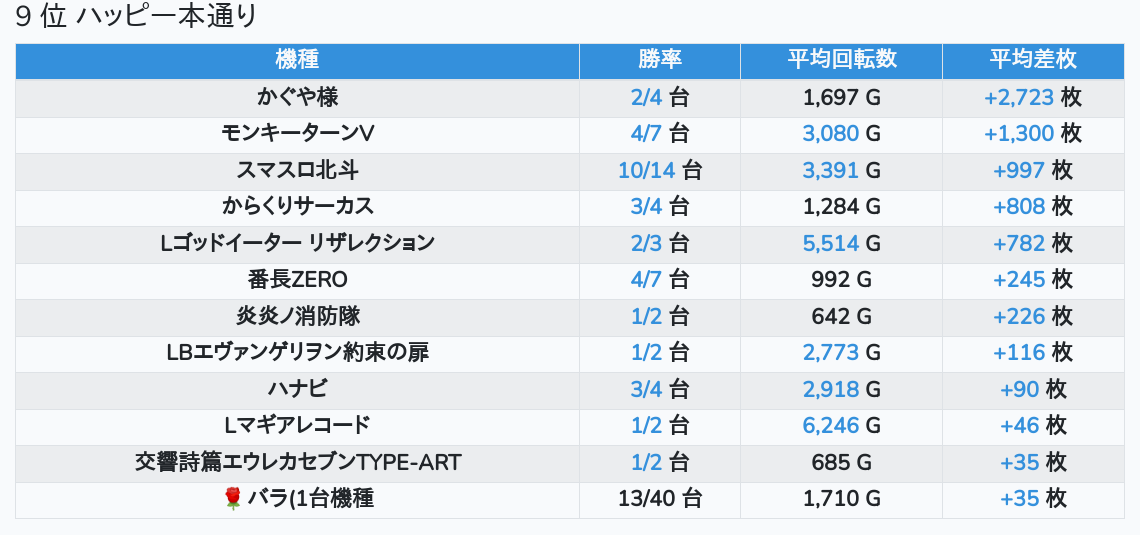1140x535 pixels.
Task: Open the 3,080 G average spins link
Action: click(x=830, y=134)
